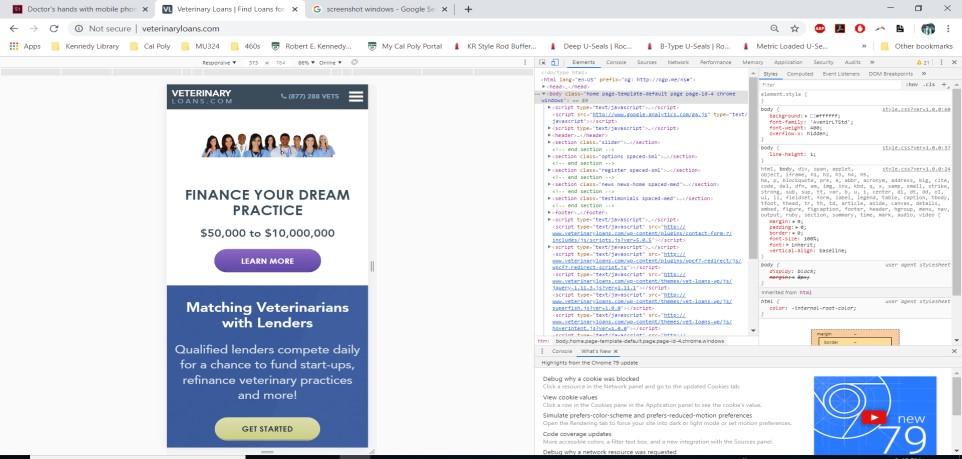
Task: Click the GET STARTED button
Action: [x=267, y=429]
